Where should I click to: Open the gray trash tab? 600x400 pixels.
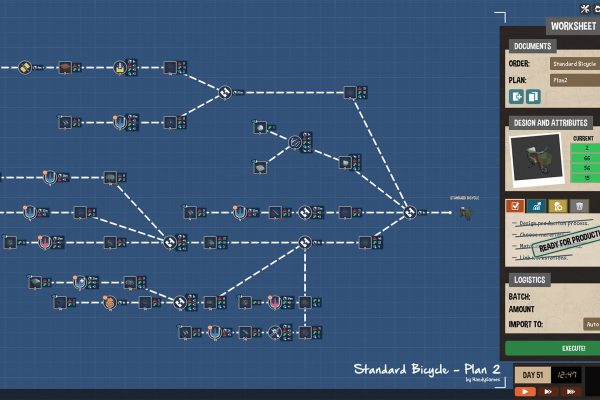[578, 206]
